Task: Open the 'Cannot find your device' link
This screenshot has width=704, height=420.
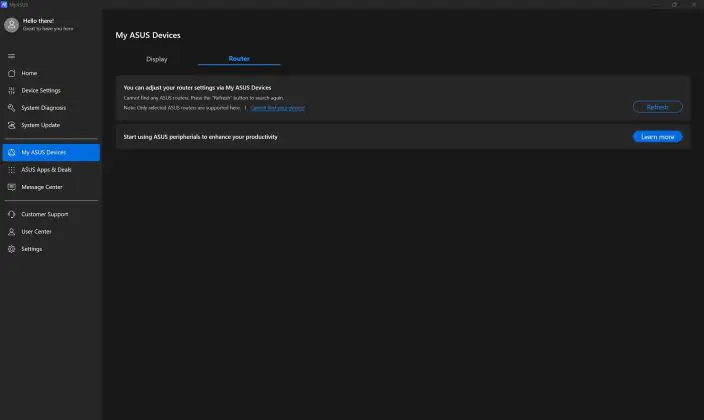Action: 277,108
